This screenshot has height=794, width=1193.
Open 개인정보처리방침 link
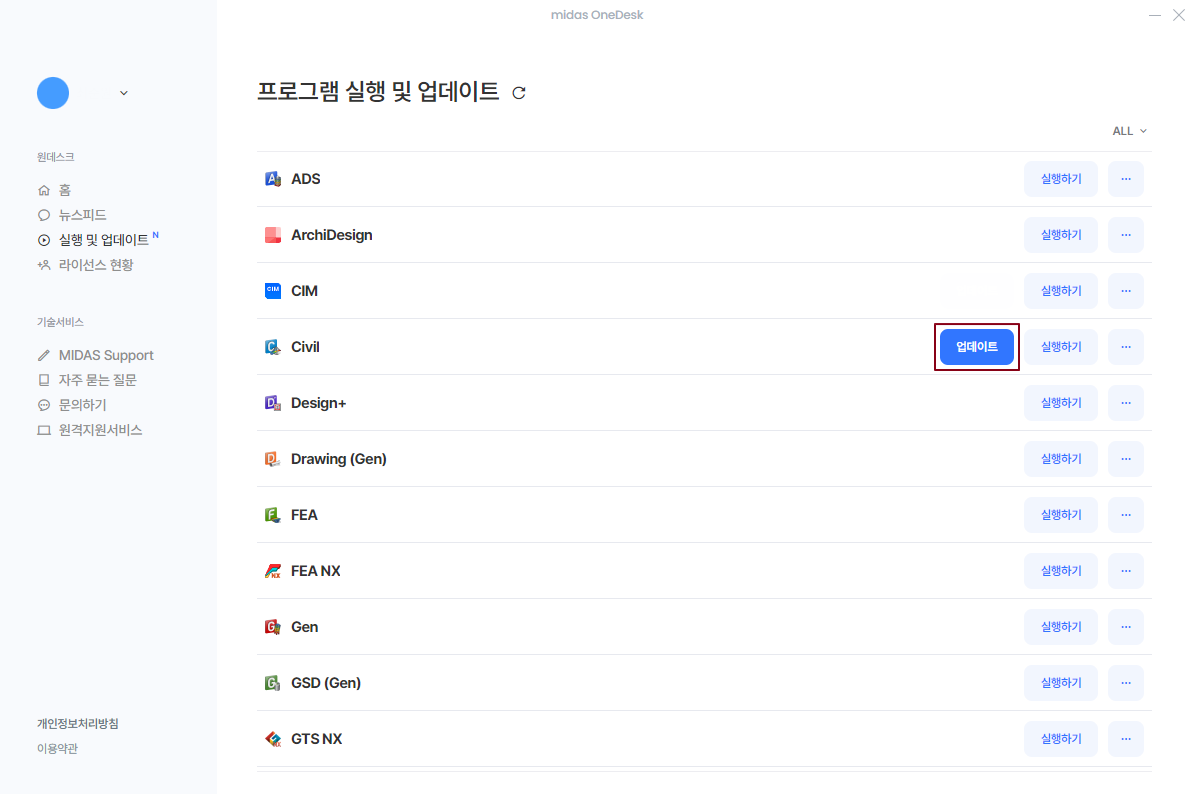[x=78, y=723]
